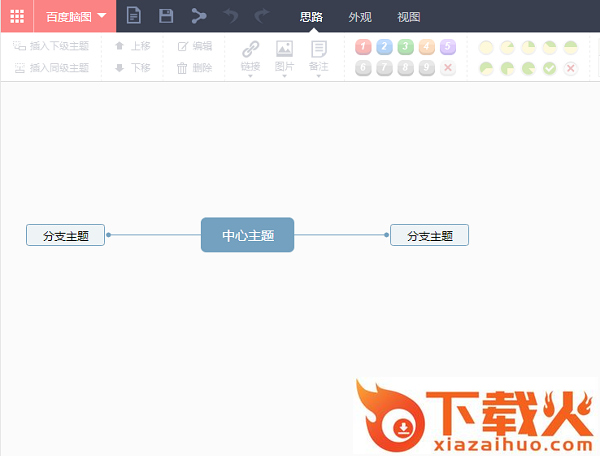
Task: Switch to the 思路 tab
Action: pyautogui.click(x=311, y=17)
